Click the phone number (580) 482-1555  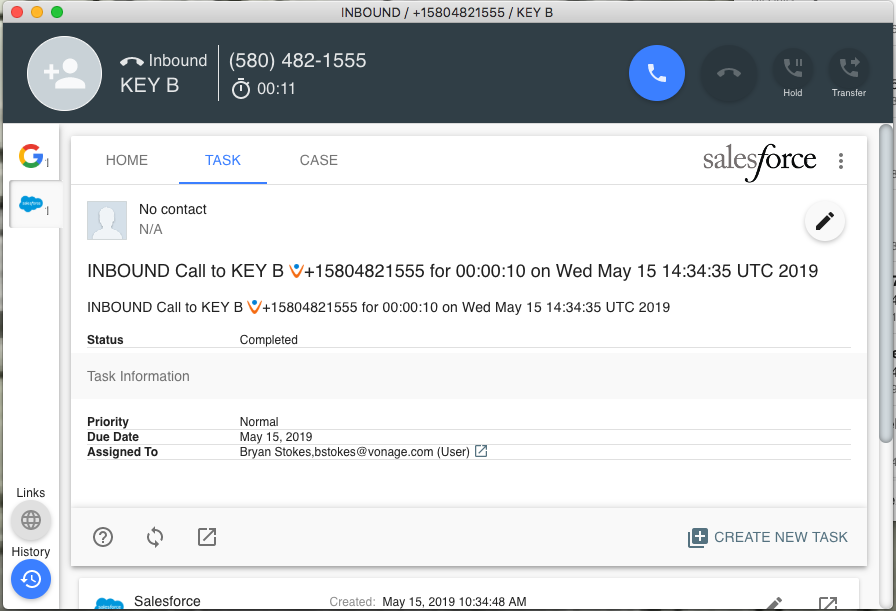298,61
